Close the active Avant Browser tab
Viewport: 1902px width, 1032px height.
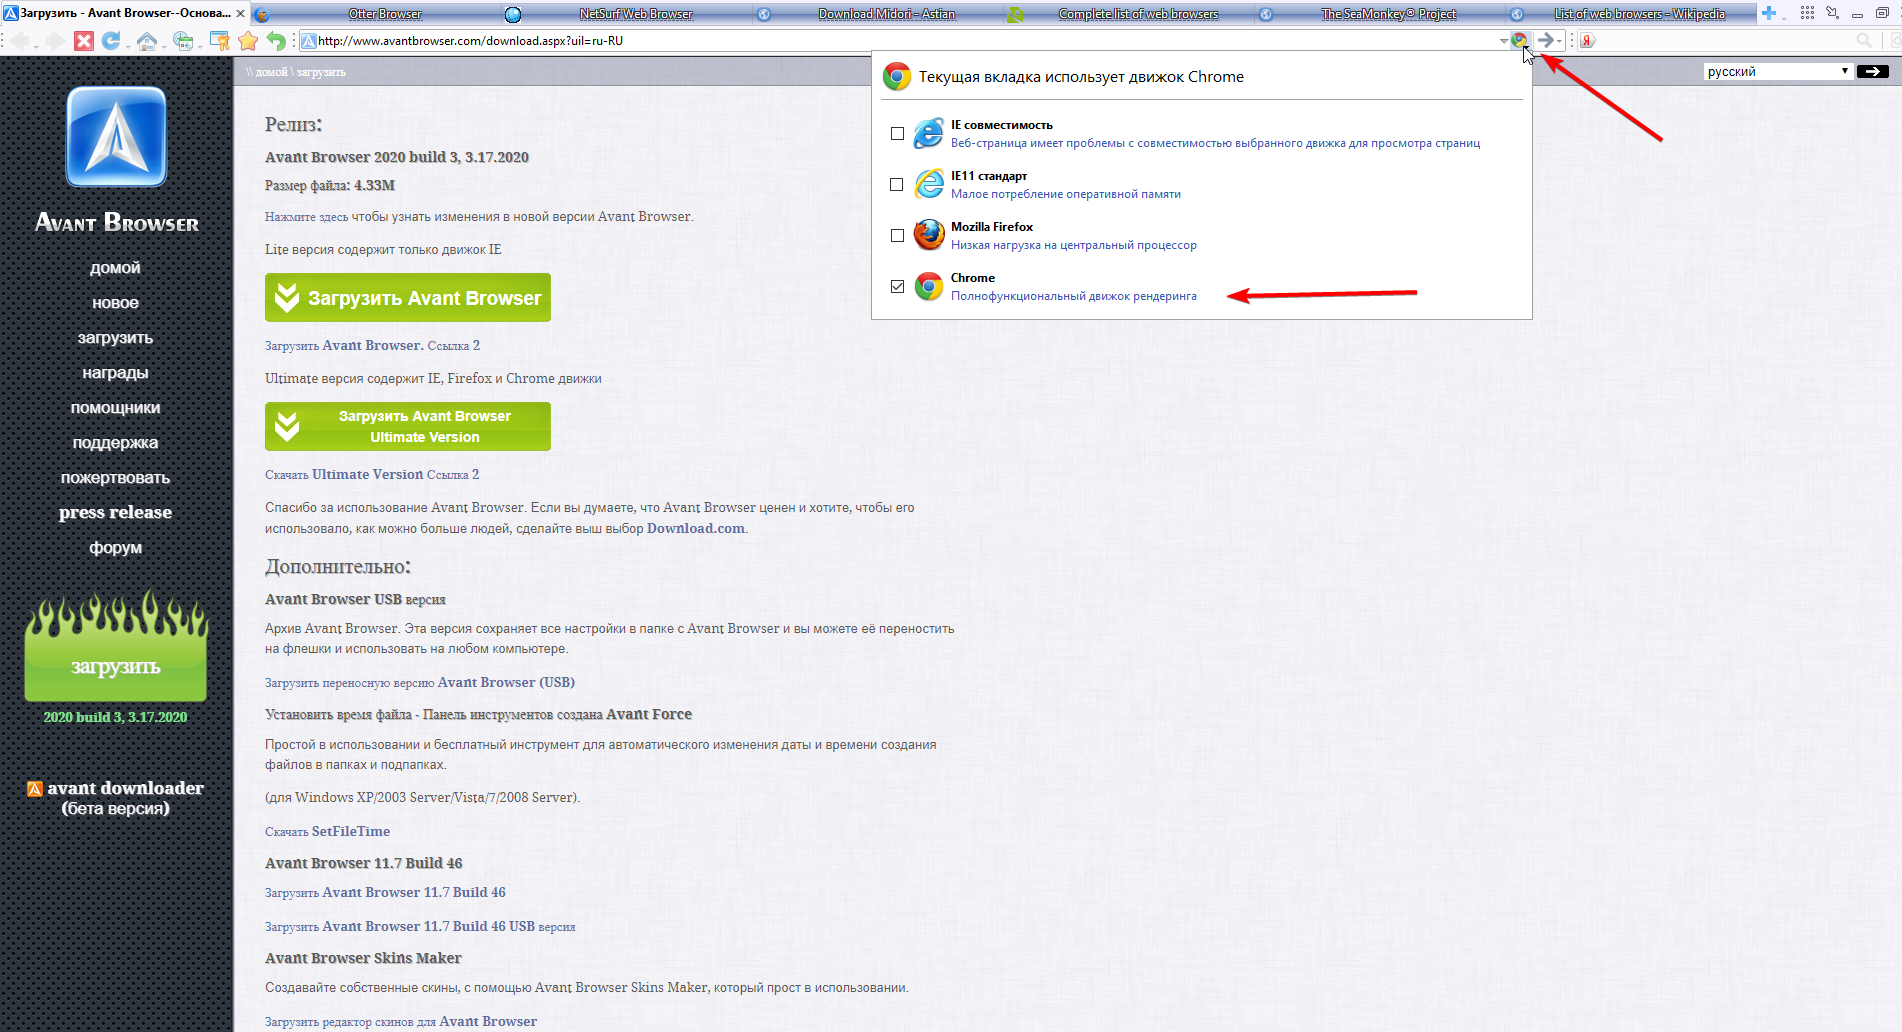[240, 13]
